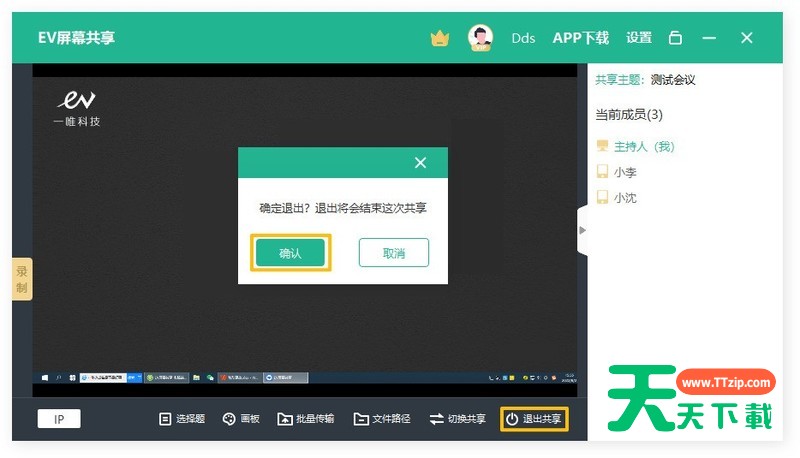Click APP下载 download link
Screen dimensions: 800x458
tap(580, 38)
